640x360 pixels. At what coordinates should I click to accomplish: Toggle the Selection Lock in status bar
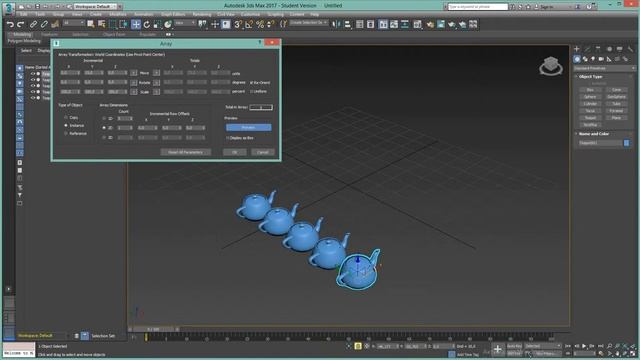point(358,346)
